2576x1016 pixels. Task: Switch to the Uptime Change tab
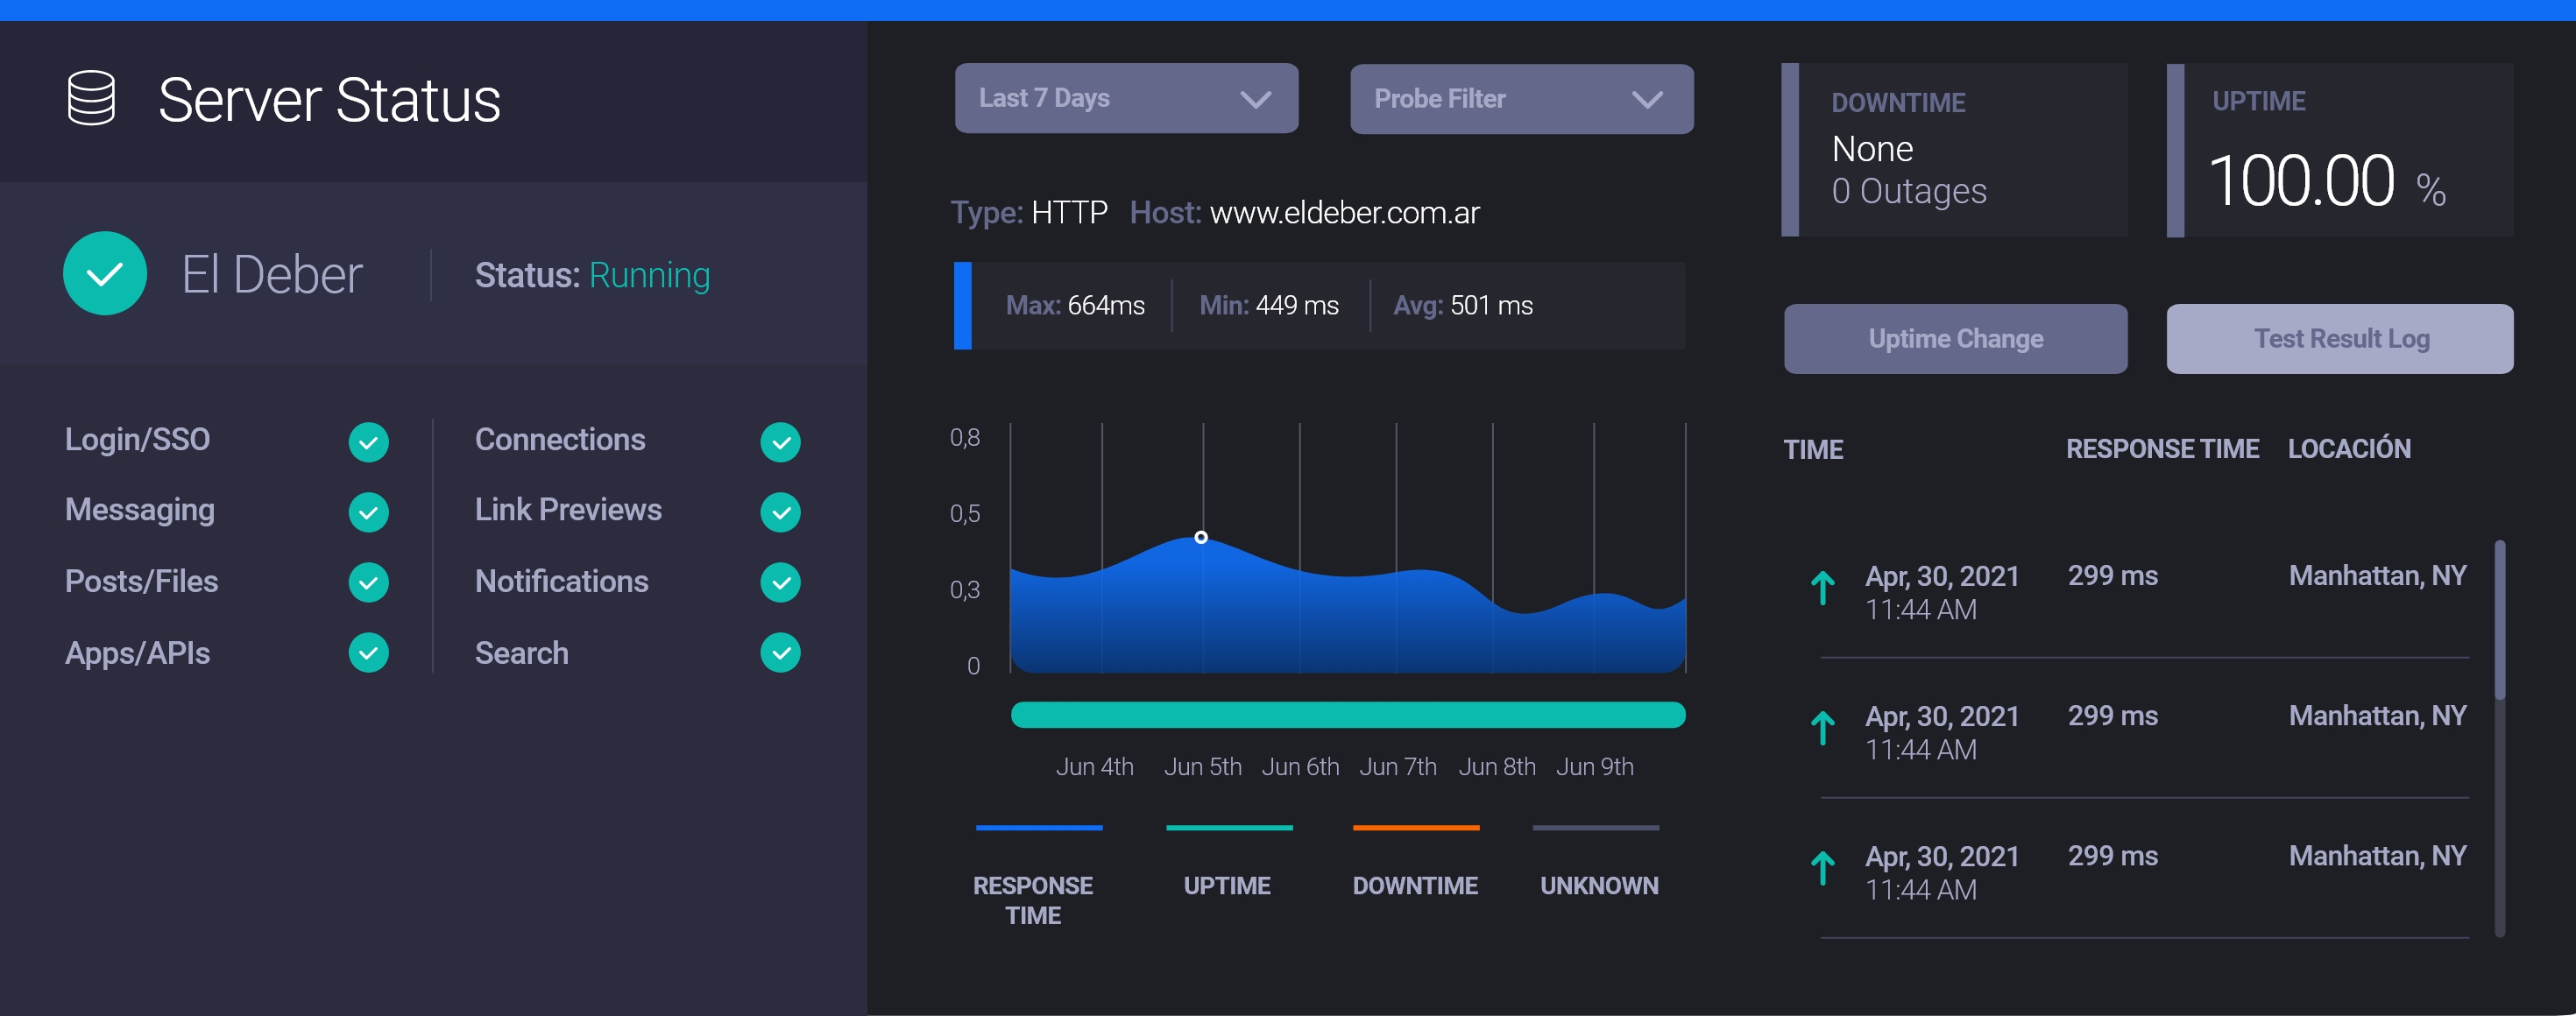1955,339
